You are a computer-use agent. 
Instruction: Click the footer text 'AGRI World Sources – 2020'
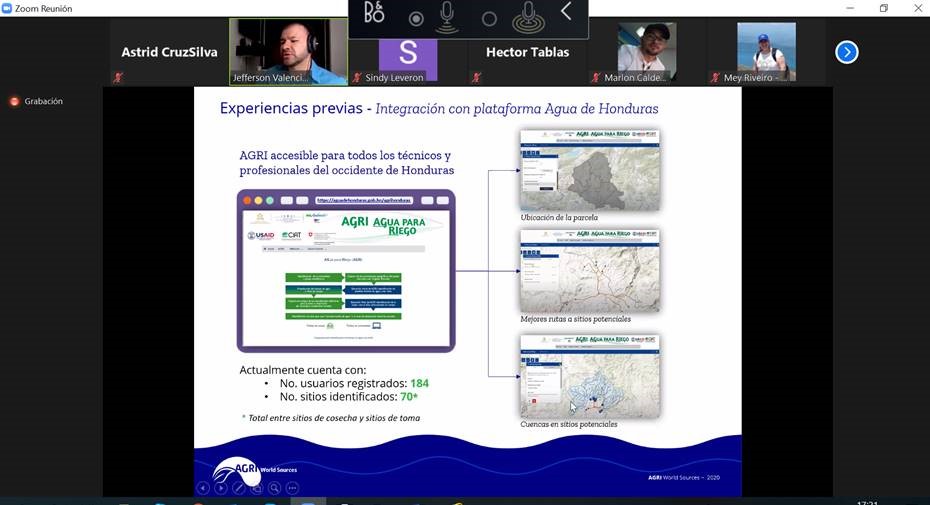tap(684, 477)
